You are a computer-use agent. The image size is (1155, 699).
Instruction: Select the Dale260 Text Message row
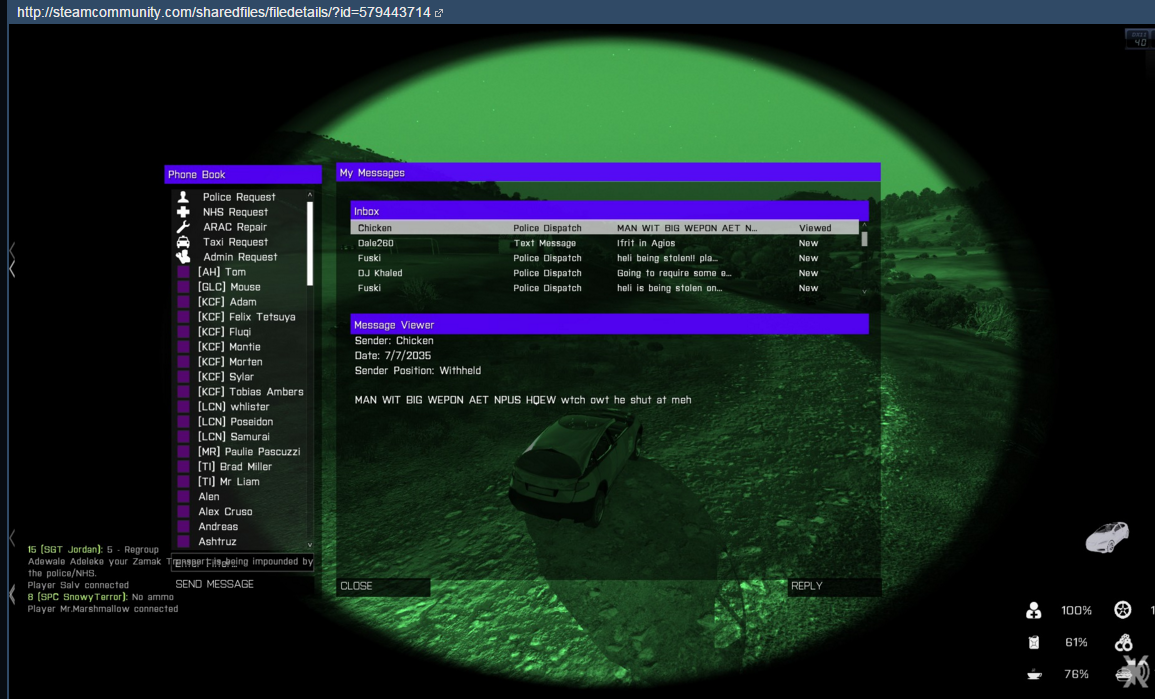(605, 243)
